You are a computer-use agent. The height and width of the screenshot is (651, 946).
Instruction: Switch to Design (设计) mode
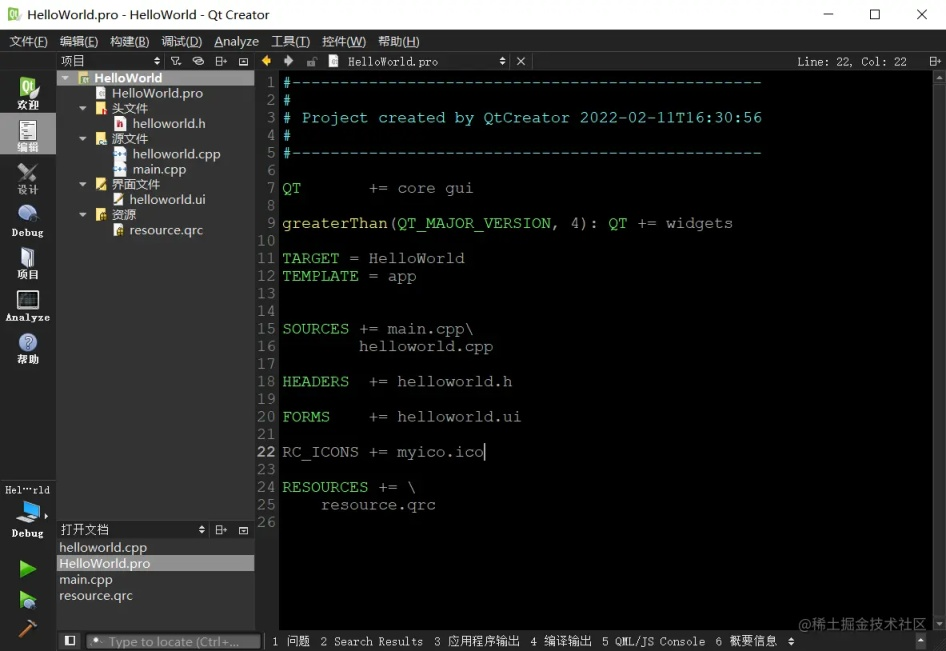[x=28, y=178]
